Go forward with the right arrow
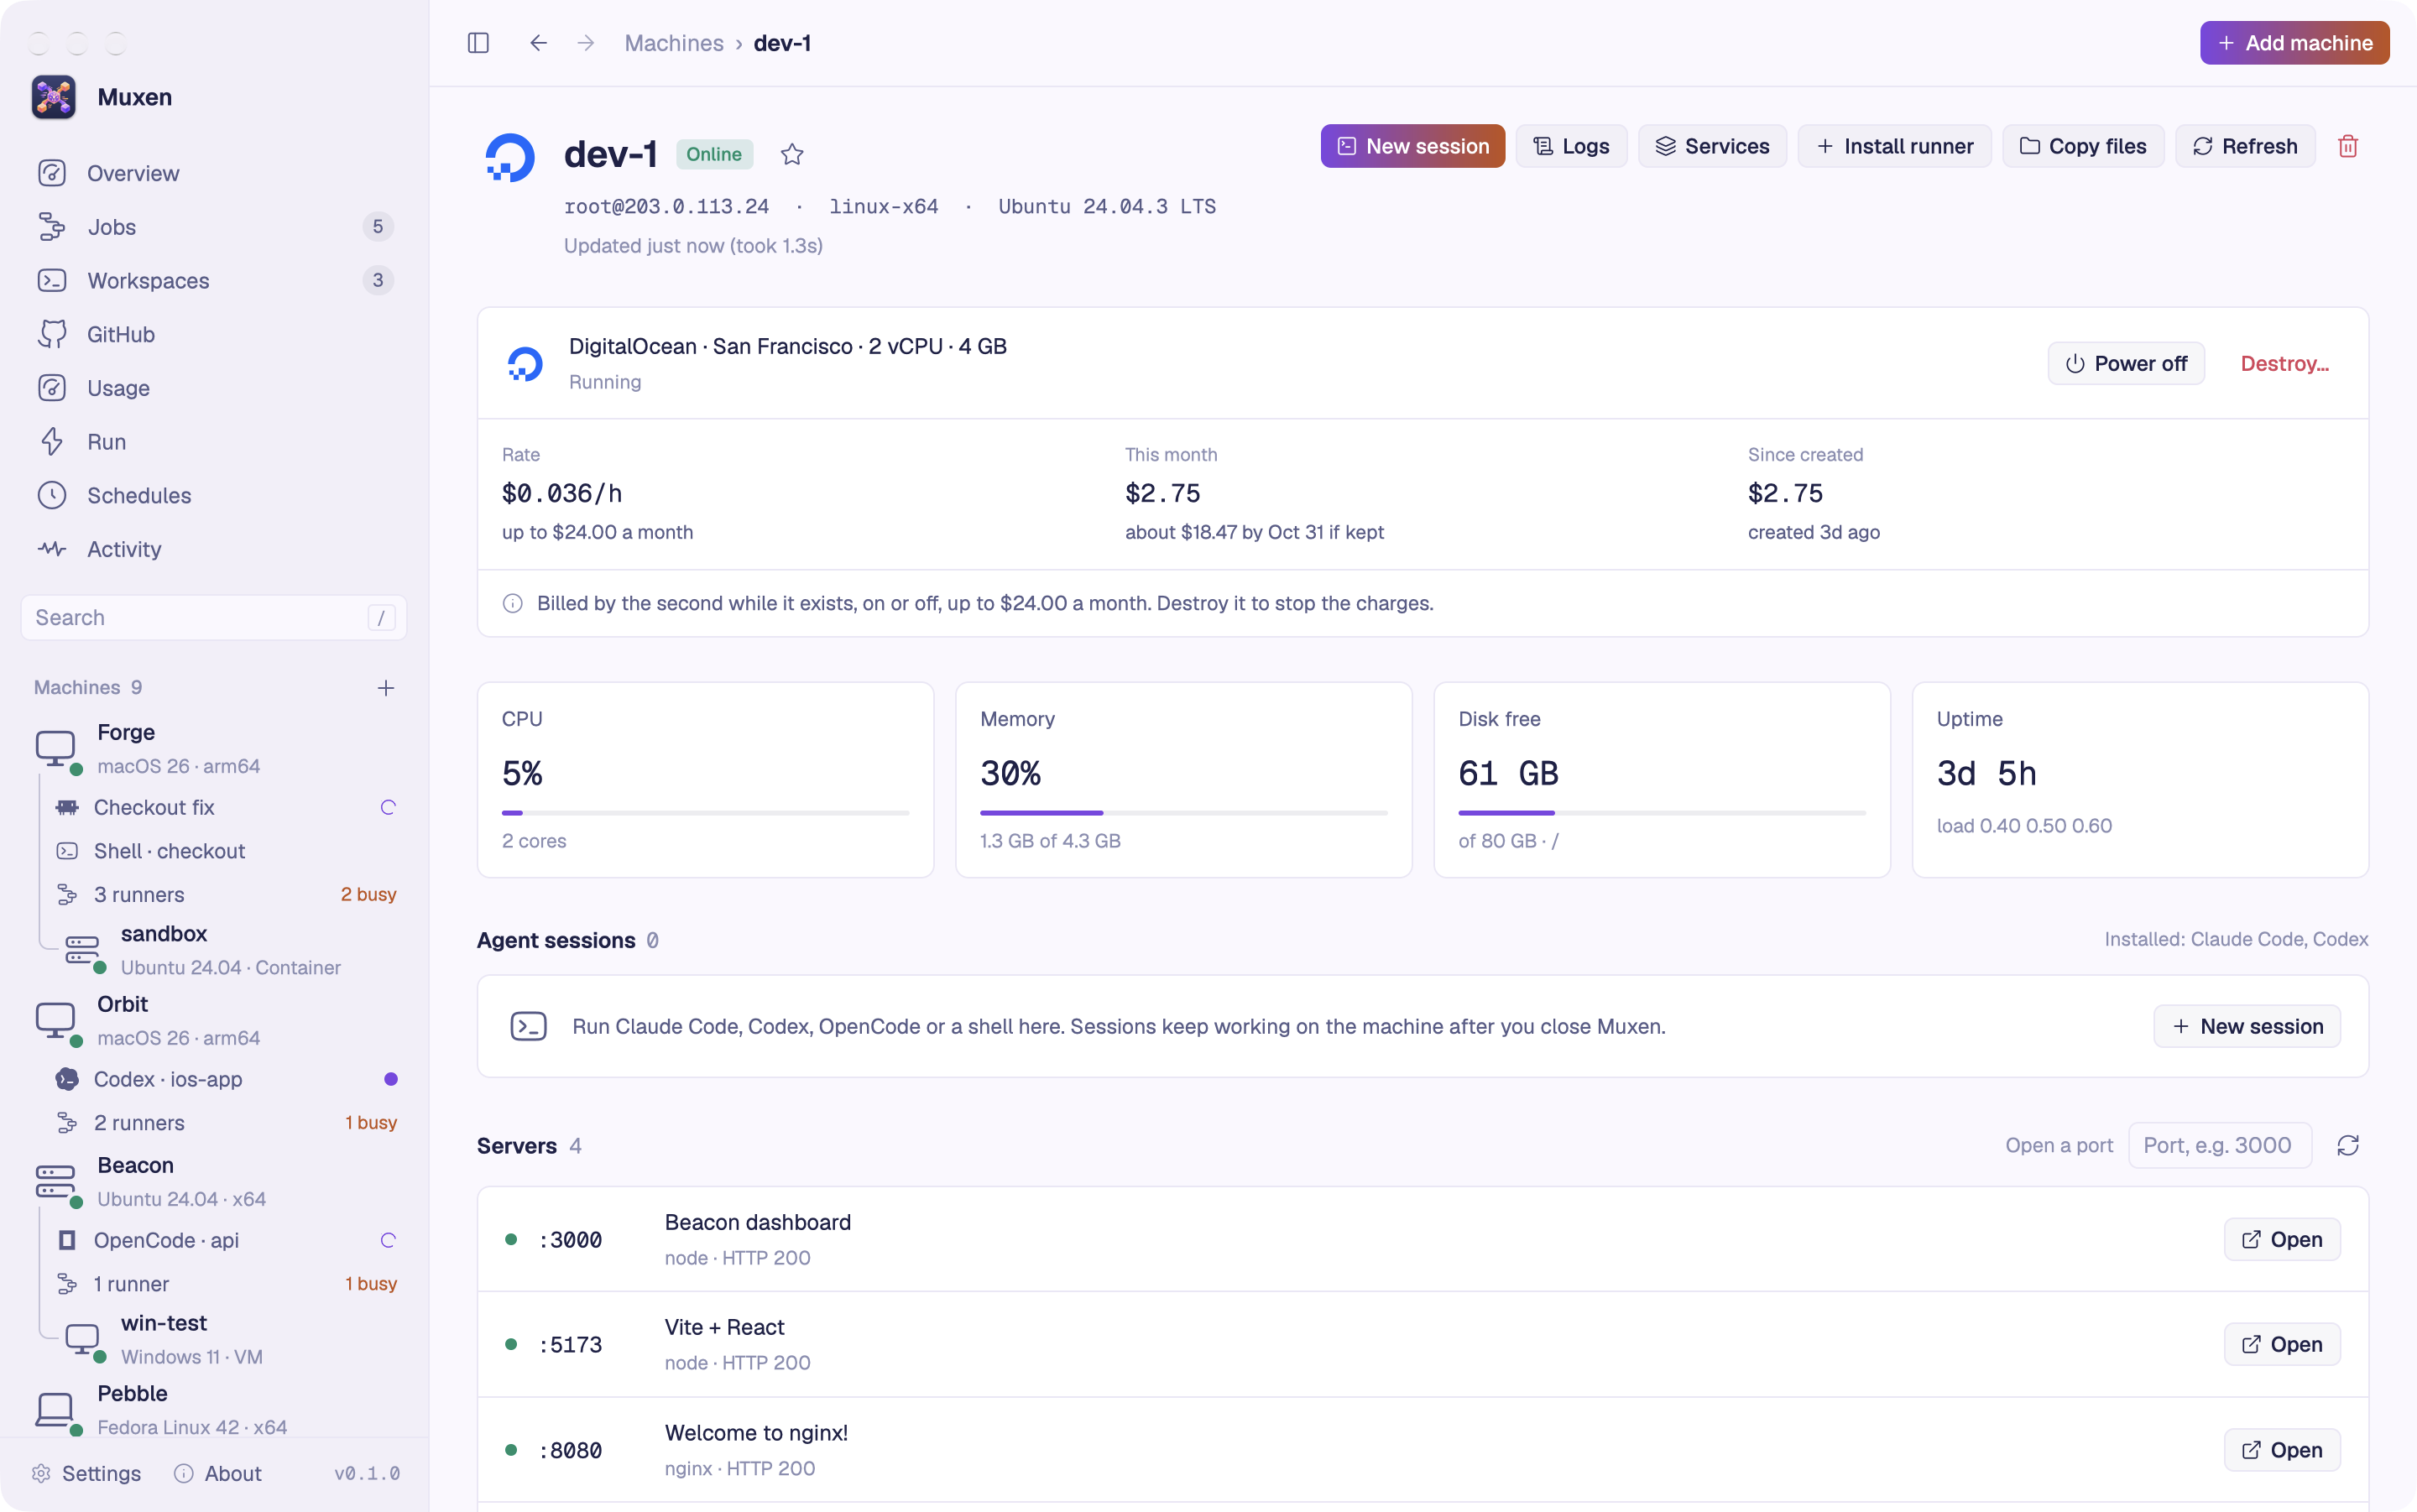The width and height of the screenshot is (2417, 1512). click(x=586, y=43)
